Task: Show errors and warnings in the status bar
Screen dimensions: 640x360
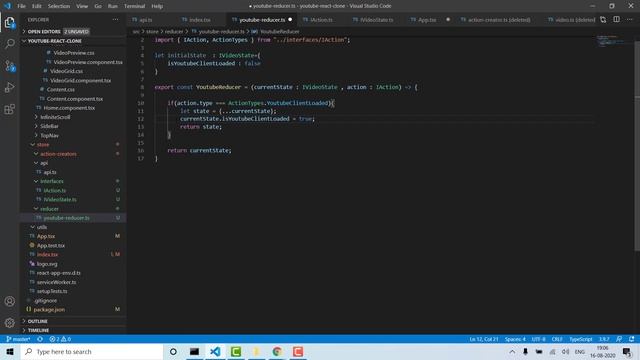Action: (60, 339)
